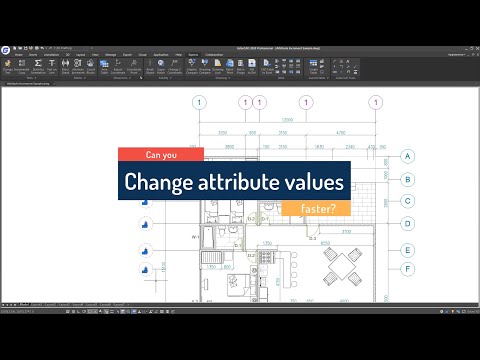Open the Create Table tool
480x360 pixels.
313,67
